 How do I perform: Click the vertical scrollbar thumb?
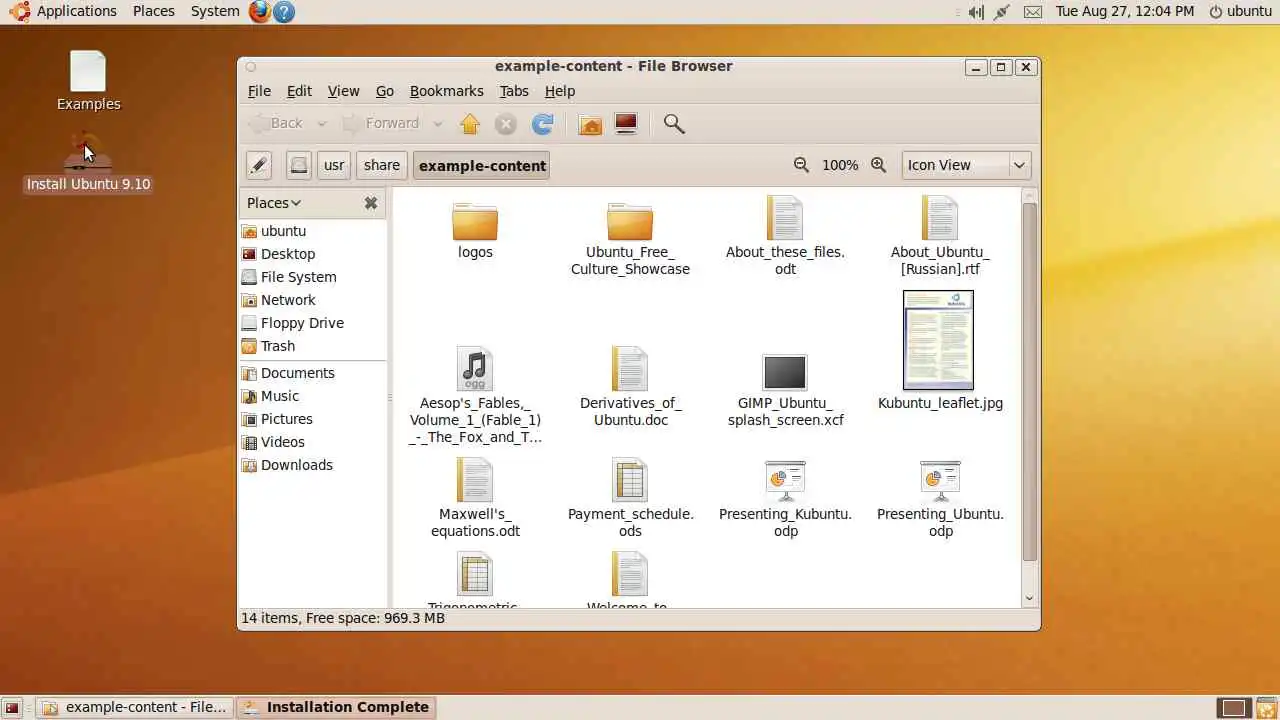point(1030,381)
